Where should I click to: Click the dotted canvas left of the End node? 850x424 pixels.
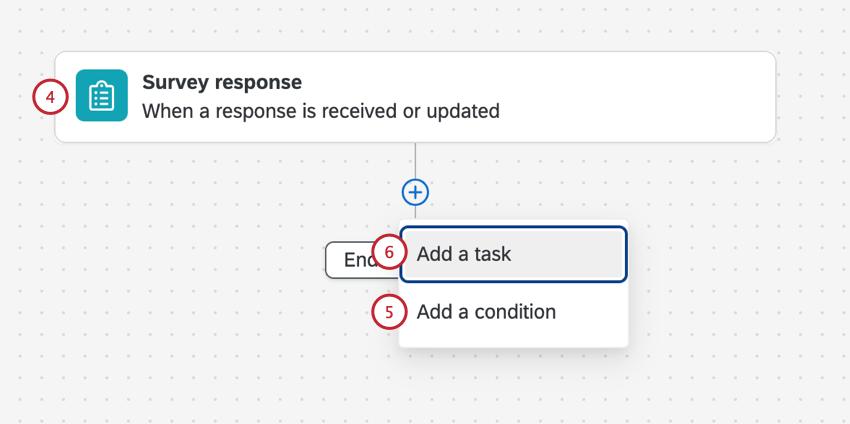200,260
